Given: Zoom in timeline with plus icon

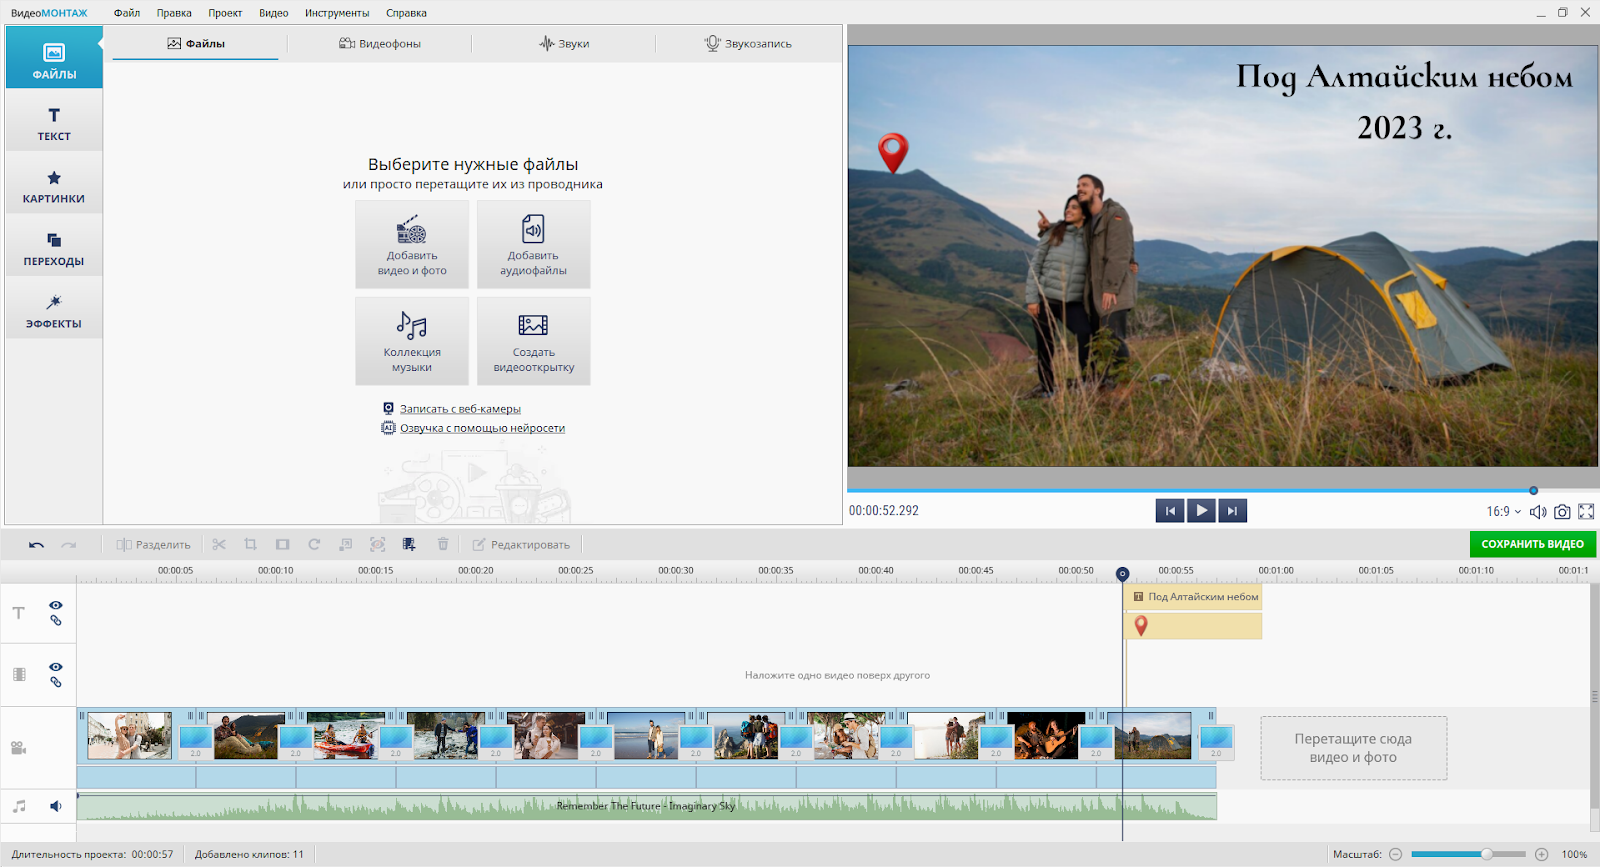Looking at the screenshot, I should coord(1542,854).
